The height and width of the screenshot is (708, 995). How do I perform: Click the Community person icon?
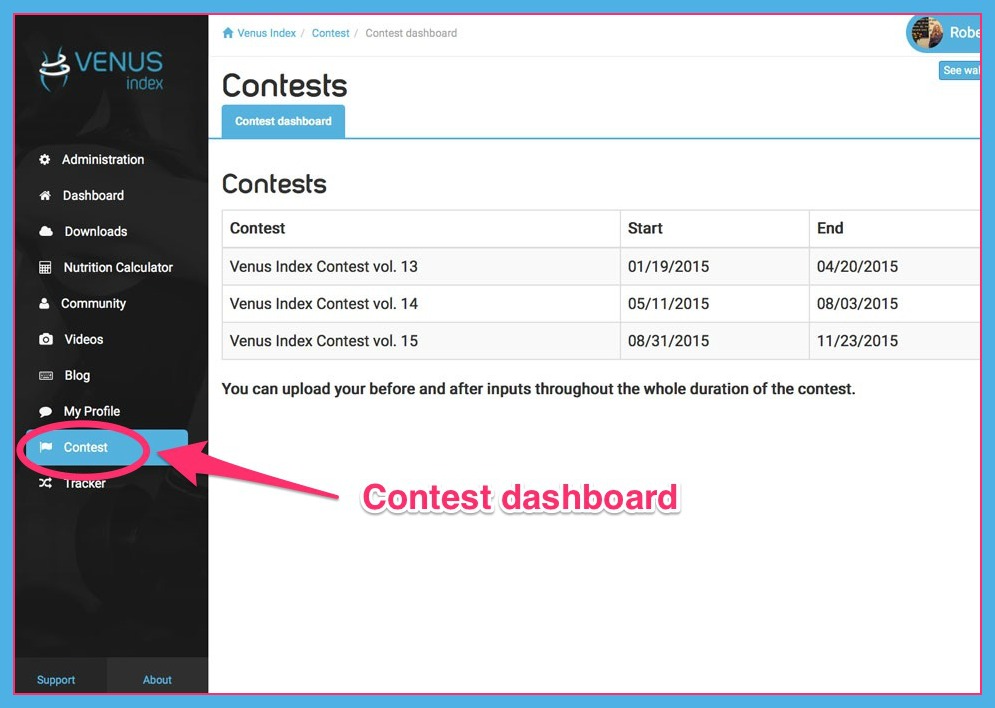tap(44, 303)
